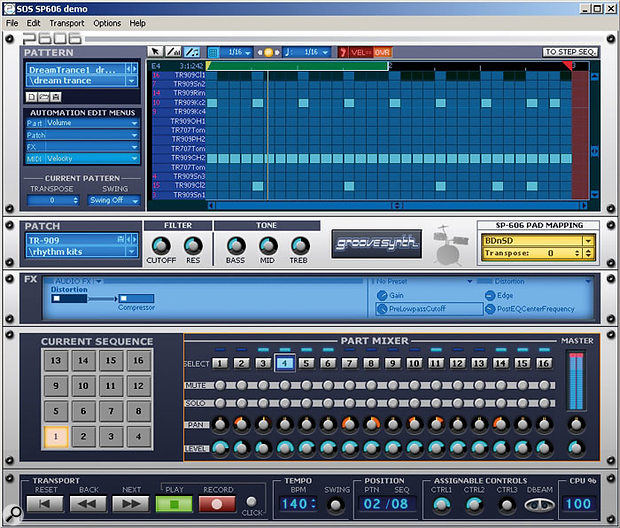The image size is (620, 528).
Task: Click the red Record button
Action: click(x=217, y=504)
